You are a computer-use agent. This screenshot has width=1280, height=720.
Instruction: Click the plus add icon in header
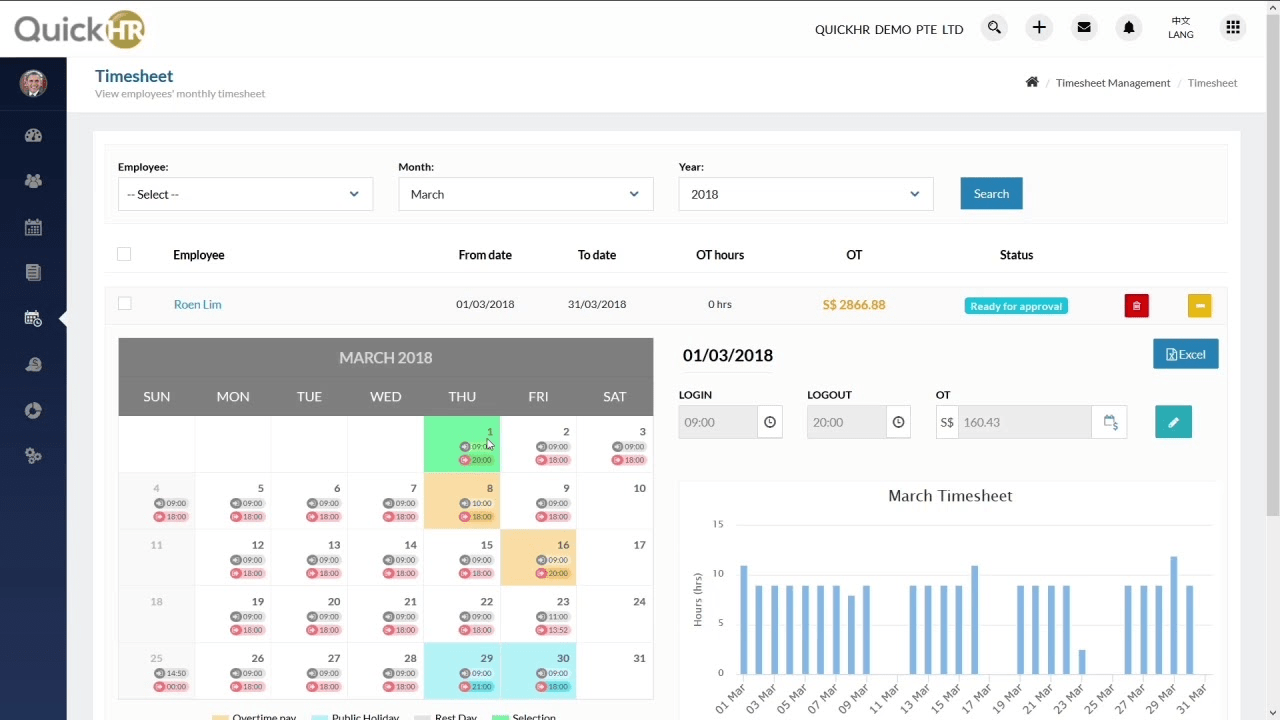(x=1039, y=28)
